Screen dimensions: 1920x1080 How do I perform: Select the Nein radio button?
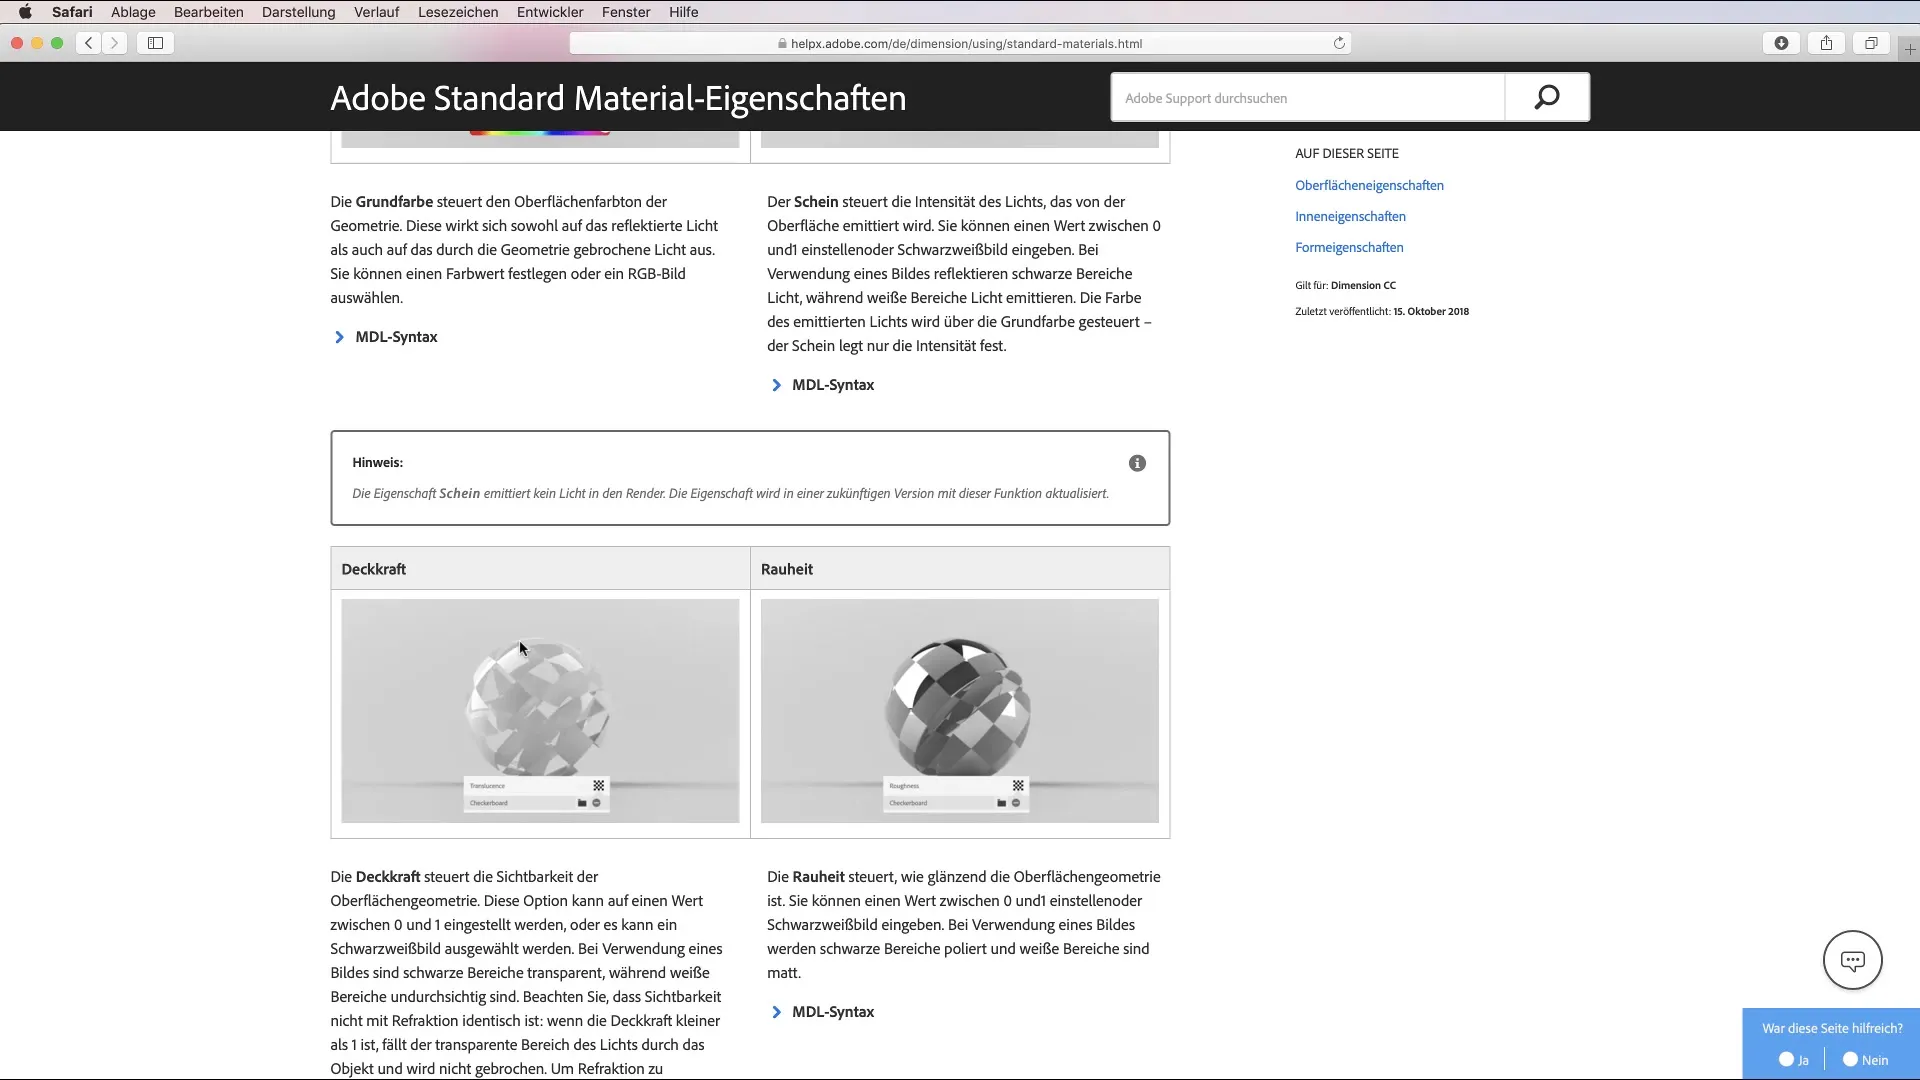click(1850, 1059)
